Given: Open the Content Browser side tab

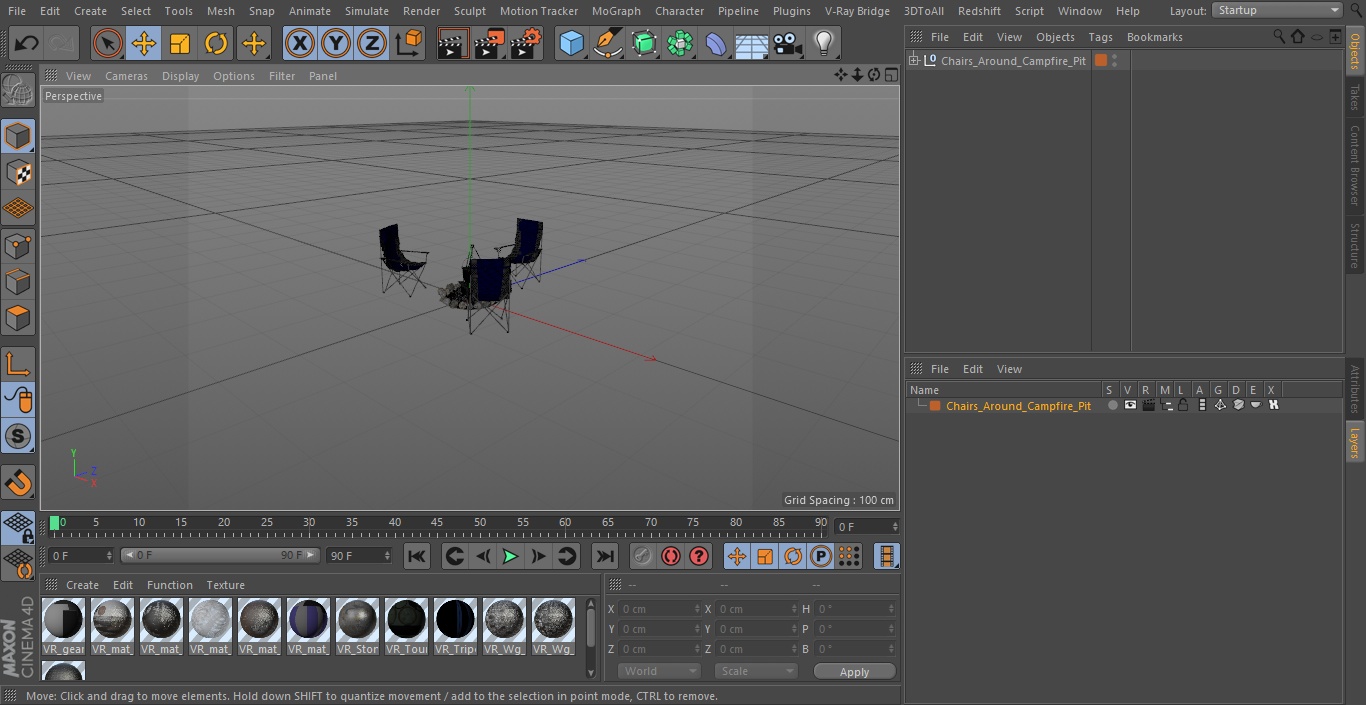Looking at the screenshot, I should tap(1355, 165).
